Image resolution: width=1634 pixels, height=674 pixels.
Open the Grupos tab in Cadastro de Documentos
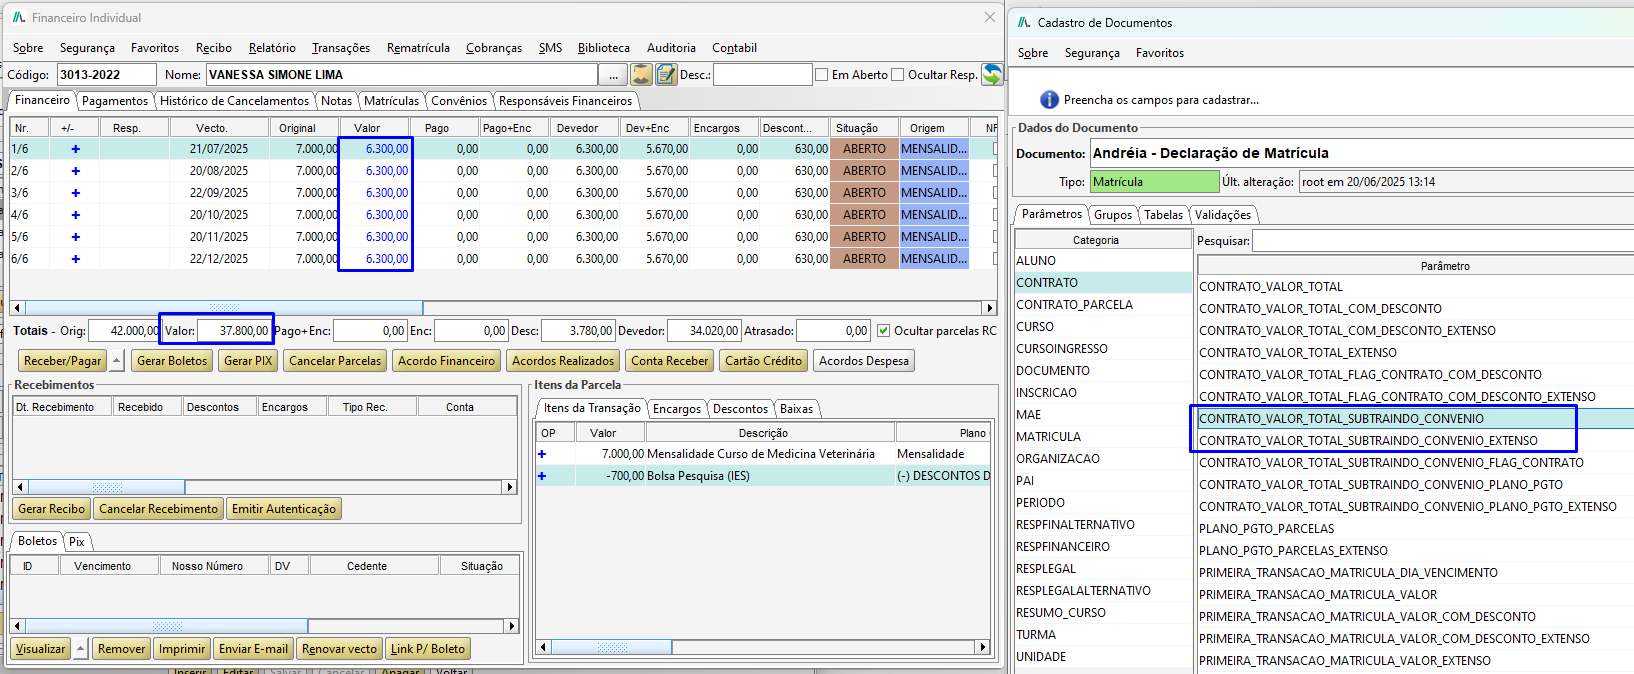1113,215
